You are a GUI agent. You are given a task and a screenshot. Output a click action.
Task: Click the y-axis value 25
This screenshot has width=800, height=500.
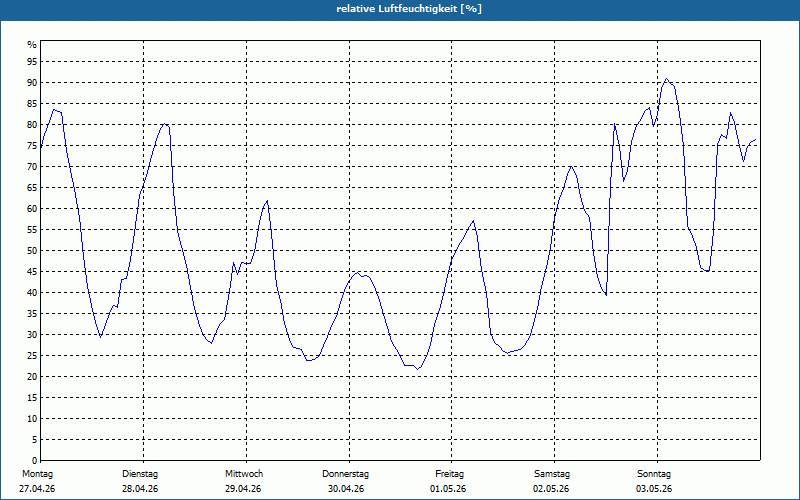point(32,356)
